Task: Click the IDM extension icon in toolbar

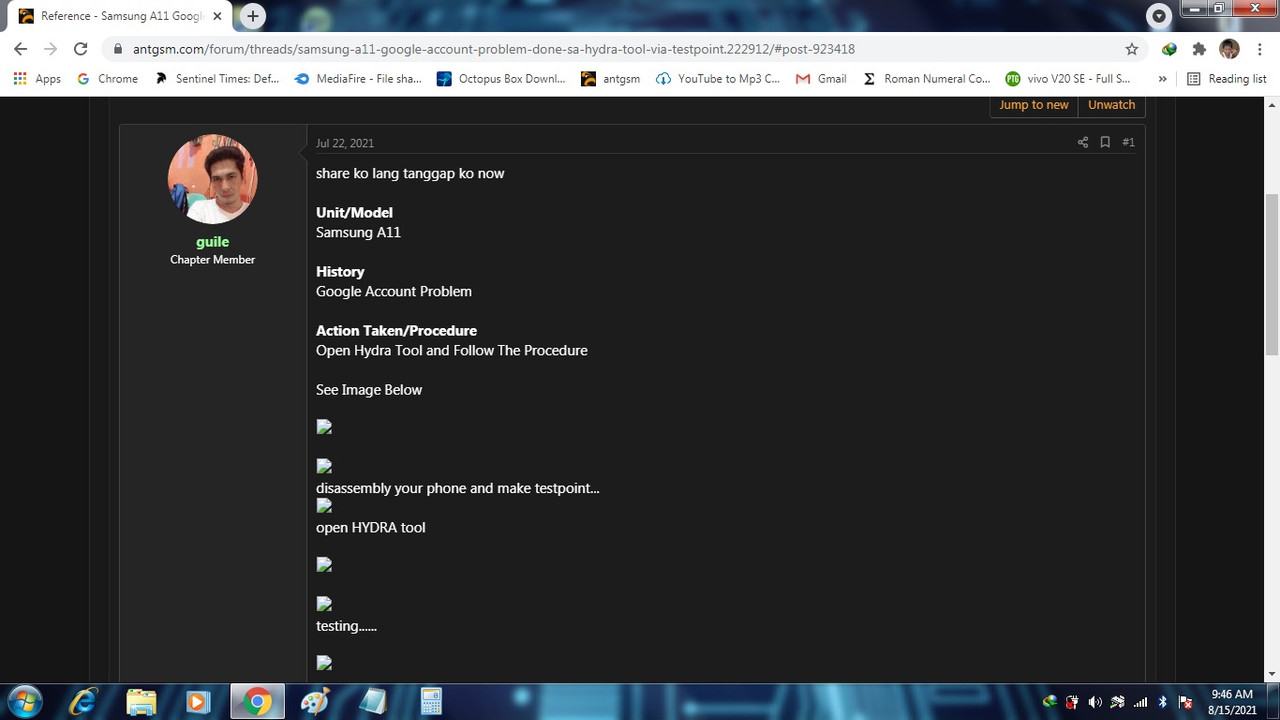Action: coord(1169,49)
